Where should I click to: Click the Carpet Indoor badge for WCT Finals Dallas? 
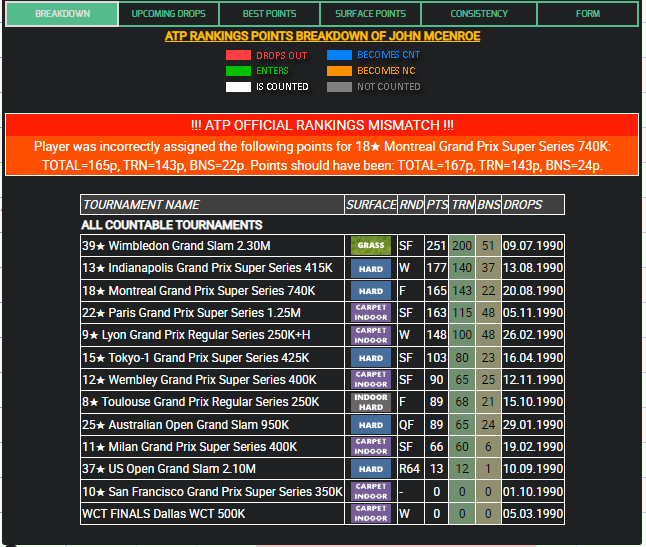(x=371, y=514)
